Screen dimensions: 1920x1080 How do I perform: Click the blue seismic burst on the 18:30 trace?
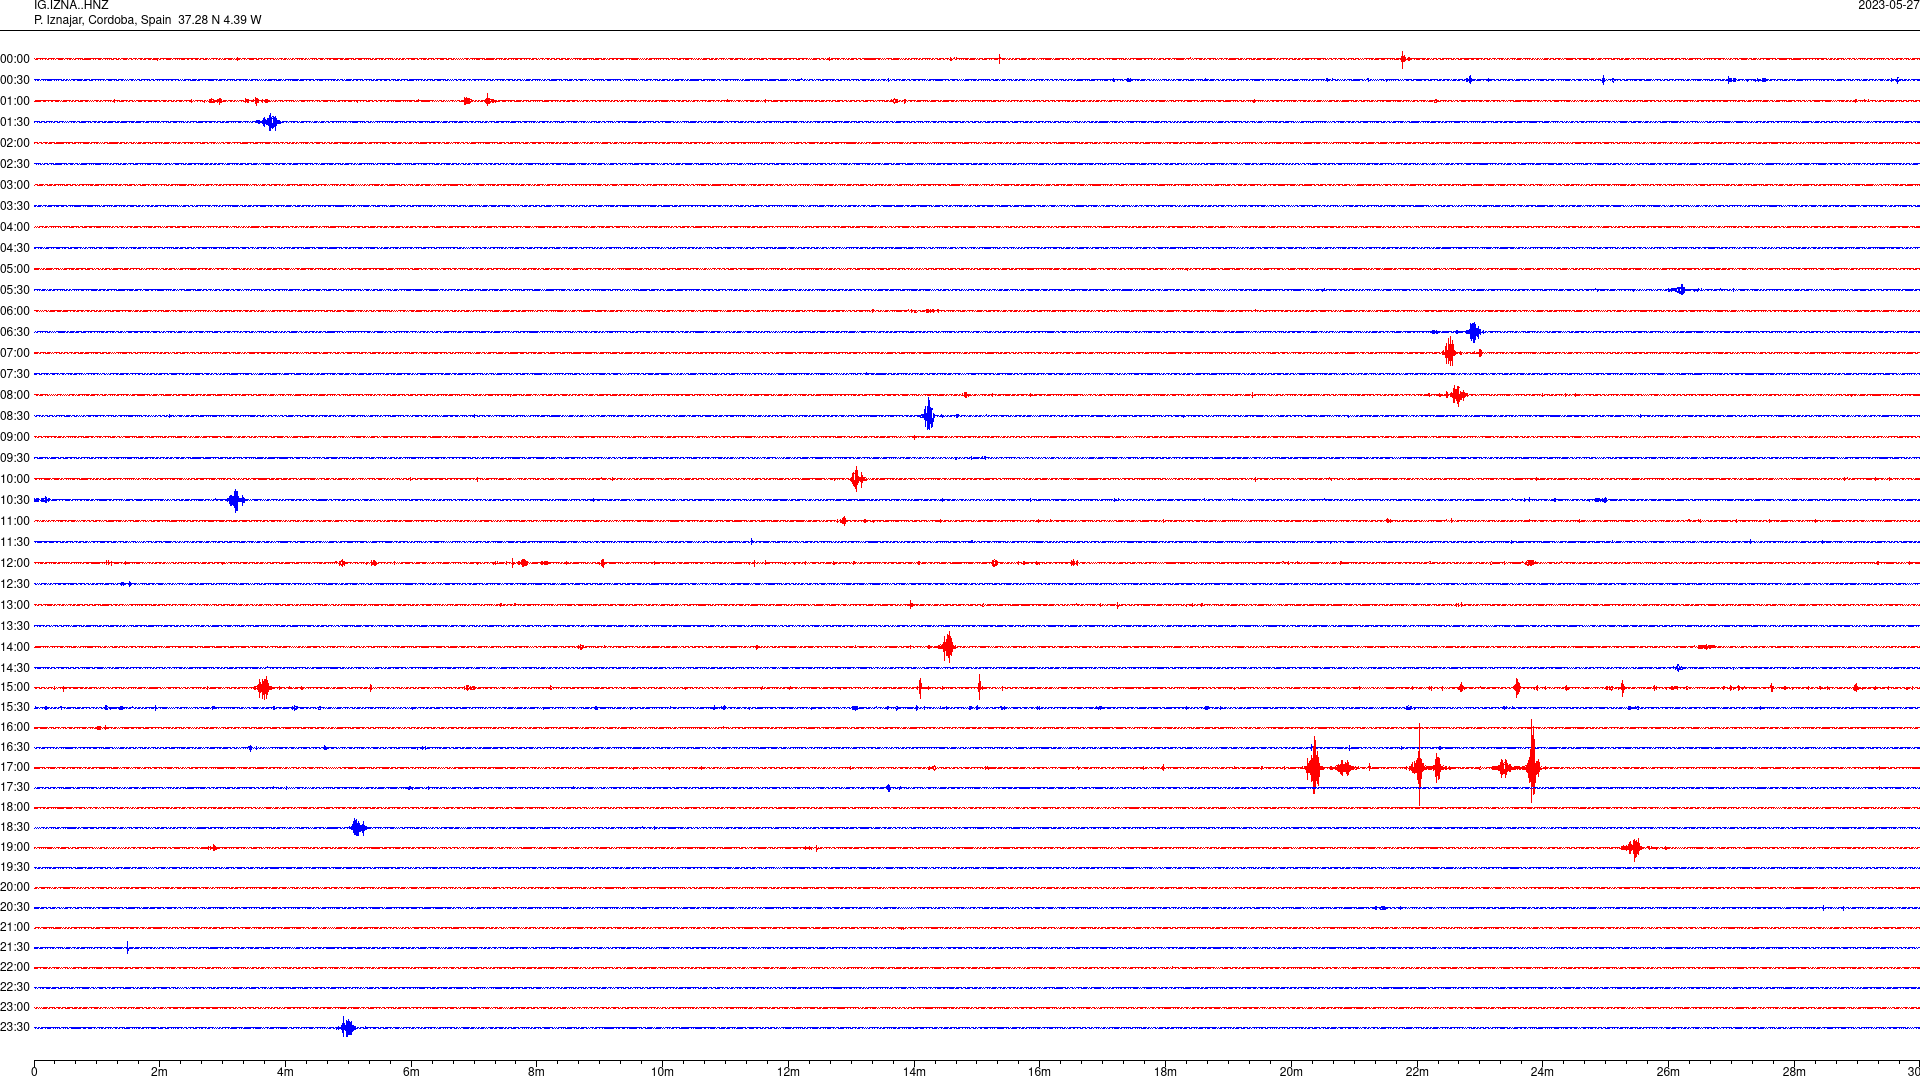(359, 827)
